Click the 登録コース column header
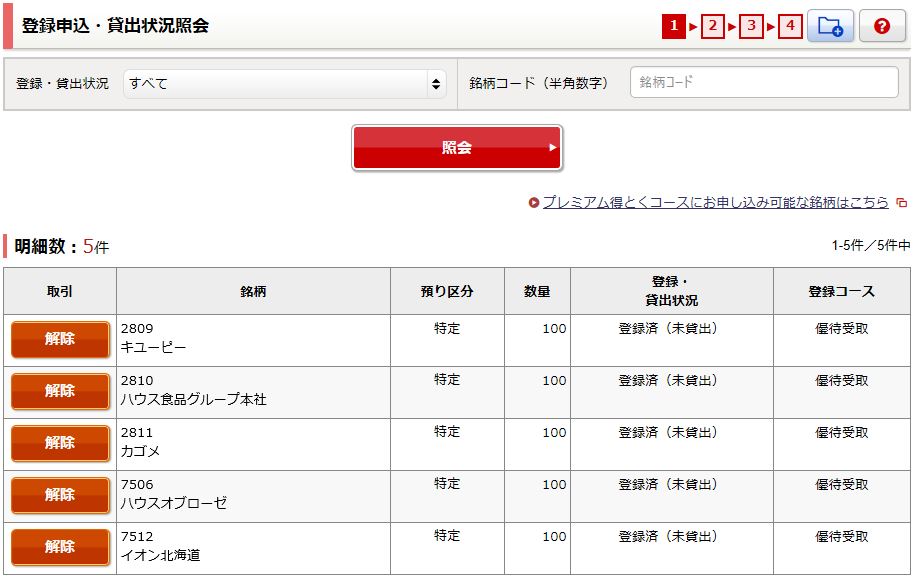 (x=841, y=292)
